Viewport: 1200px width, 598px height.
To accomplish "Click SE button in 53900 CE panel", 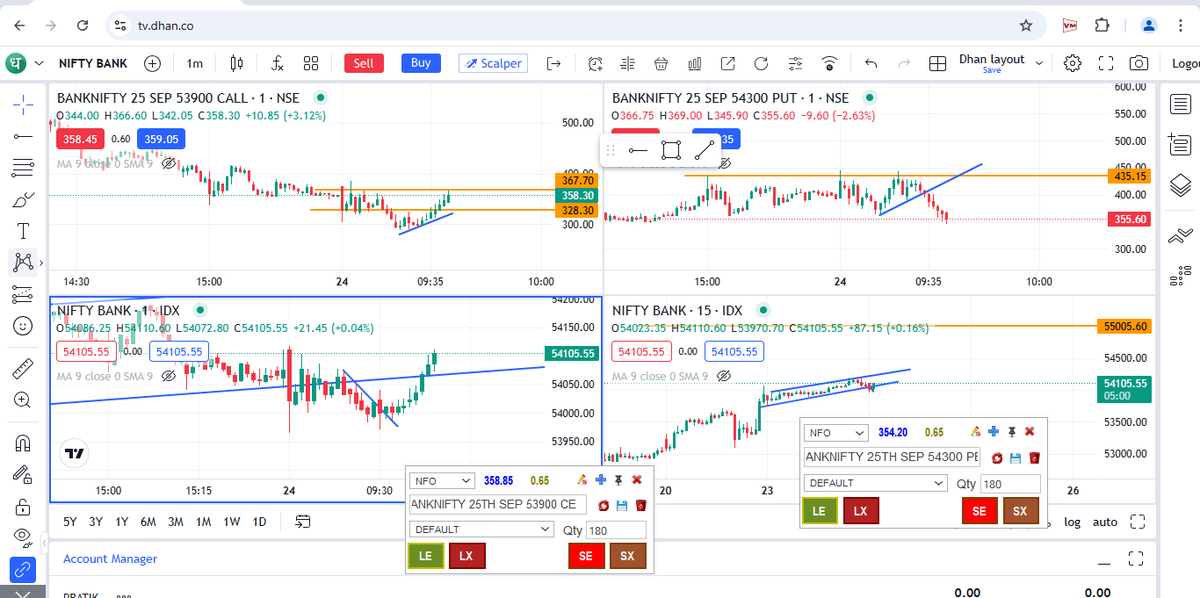I will click(x=586, y=557).
